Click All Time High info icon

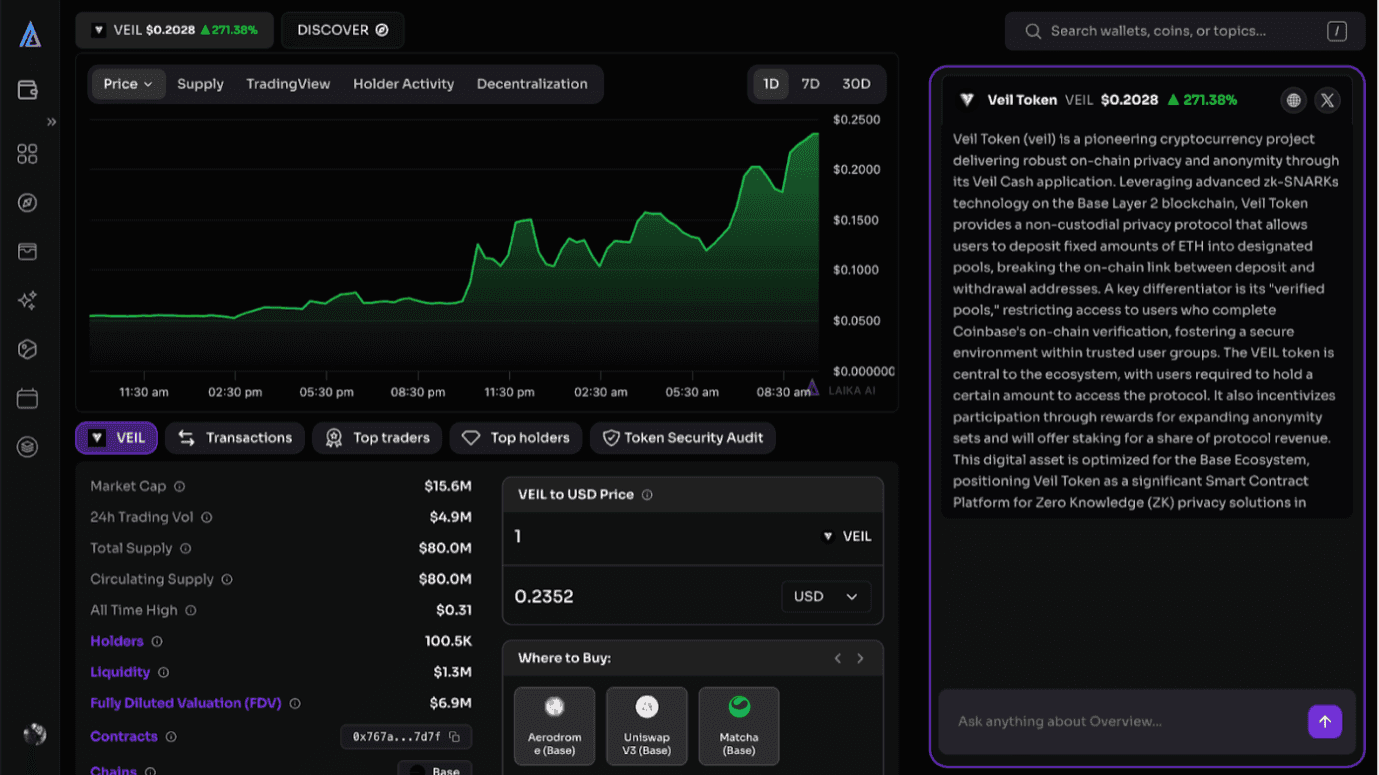191,610
